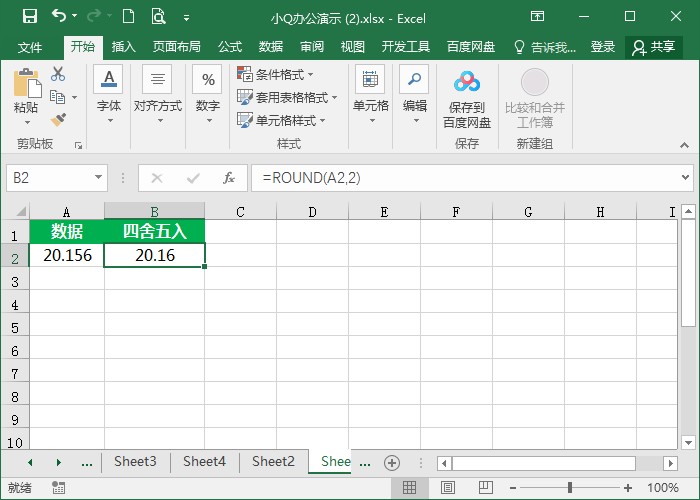Open the 开发工具 tab
Image resolution: width=700 pixels, height=500 pixels.
(x=405, y=47)
